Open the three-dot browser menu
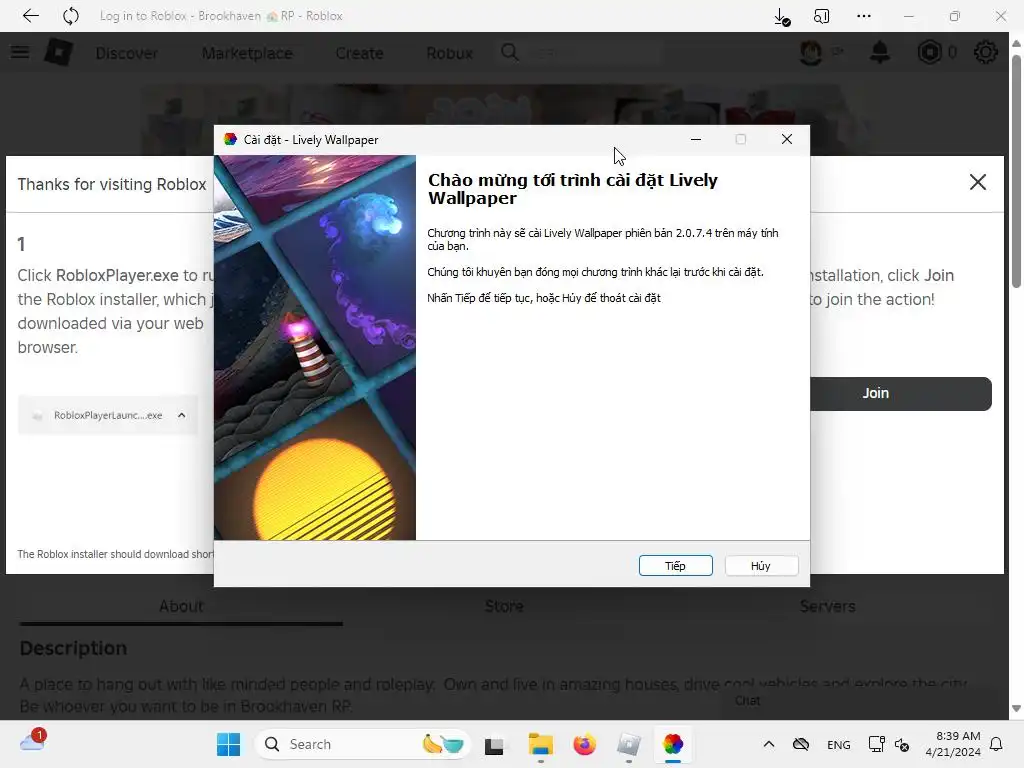The width and height of the screenshot is (1024, 768). tap(863, 16)
